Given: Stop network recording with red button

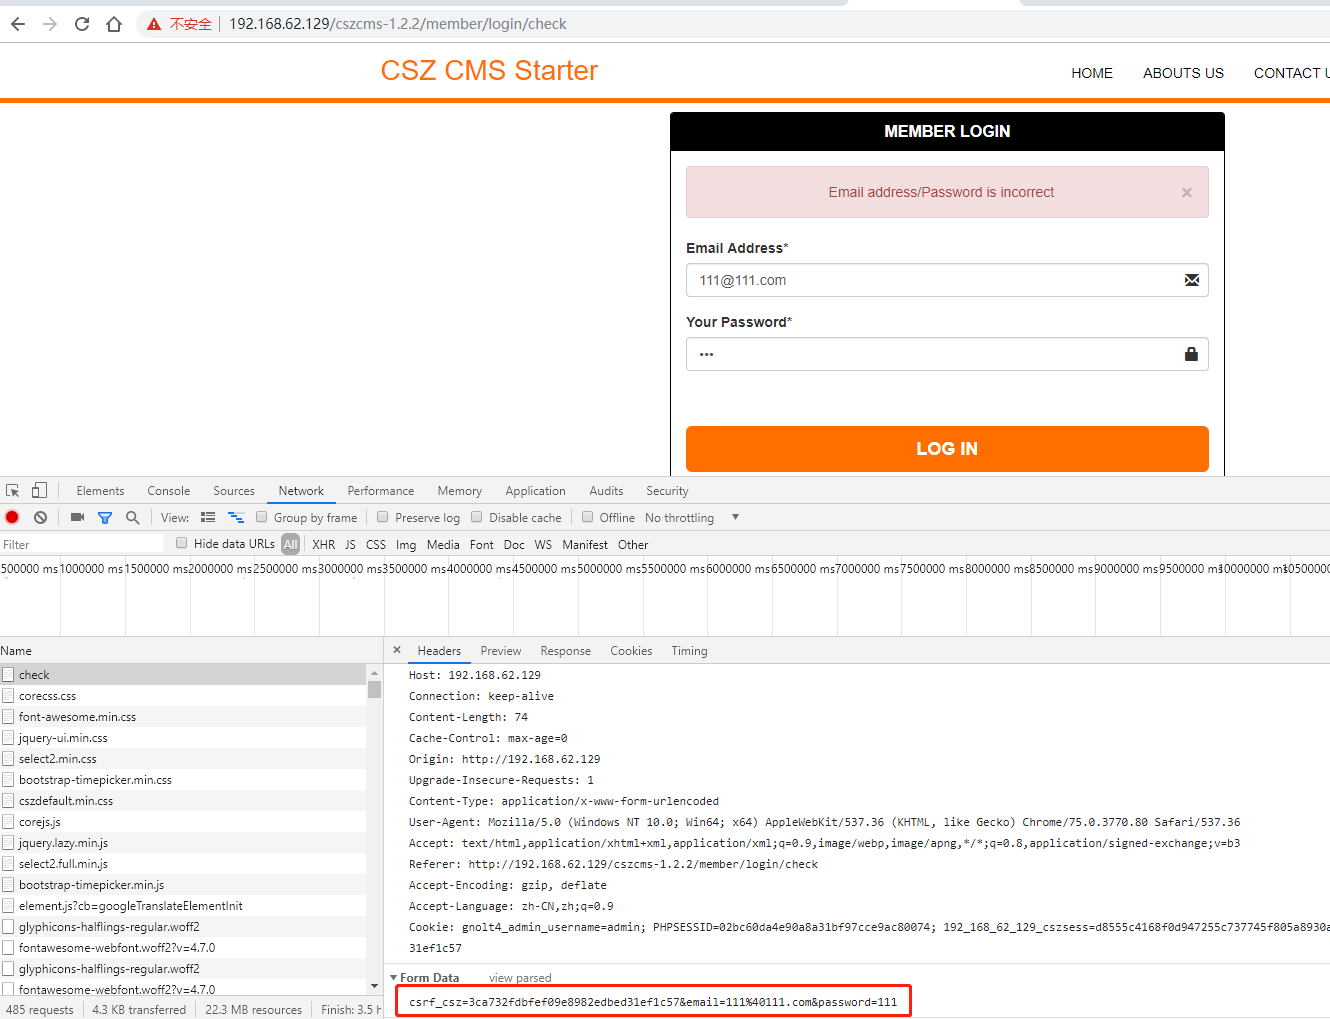Looking at the screenshot, I should point(12,517).
